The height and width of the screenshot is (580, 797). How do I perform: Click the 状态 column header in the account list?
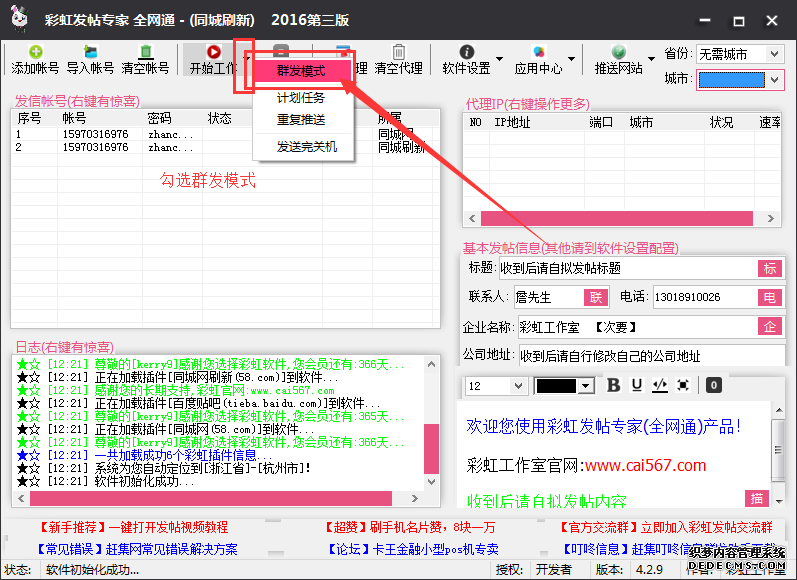[x=220, y=118]
